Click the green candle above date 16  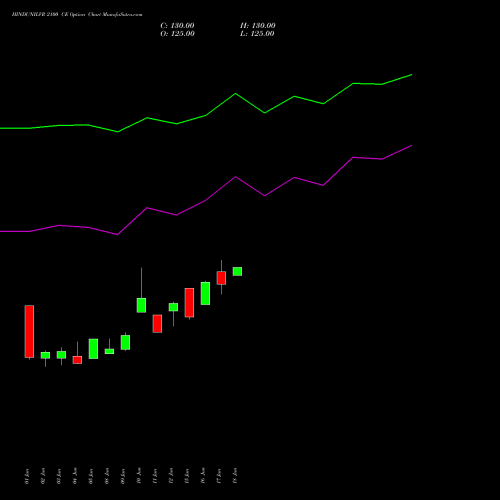[205, 293]
